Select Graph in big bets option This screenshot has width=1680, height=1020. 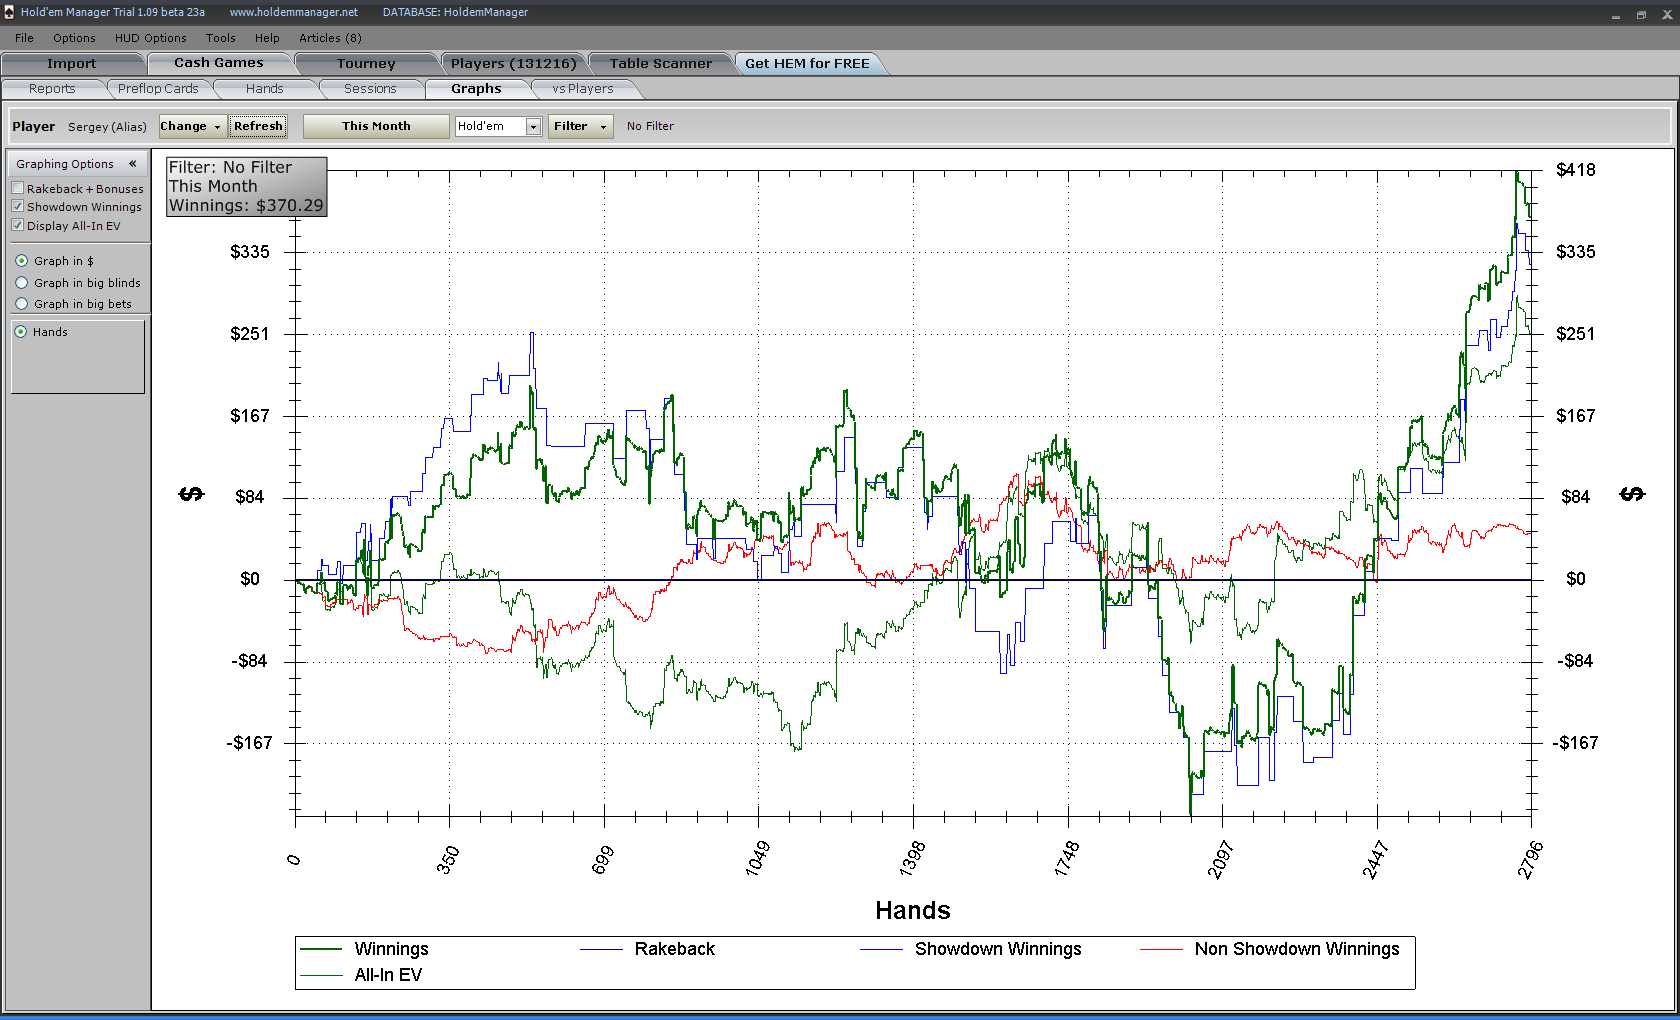(x=22, y=304)
